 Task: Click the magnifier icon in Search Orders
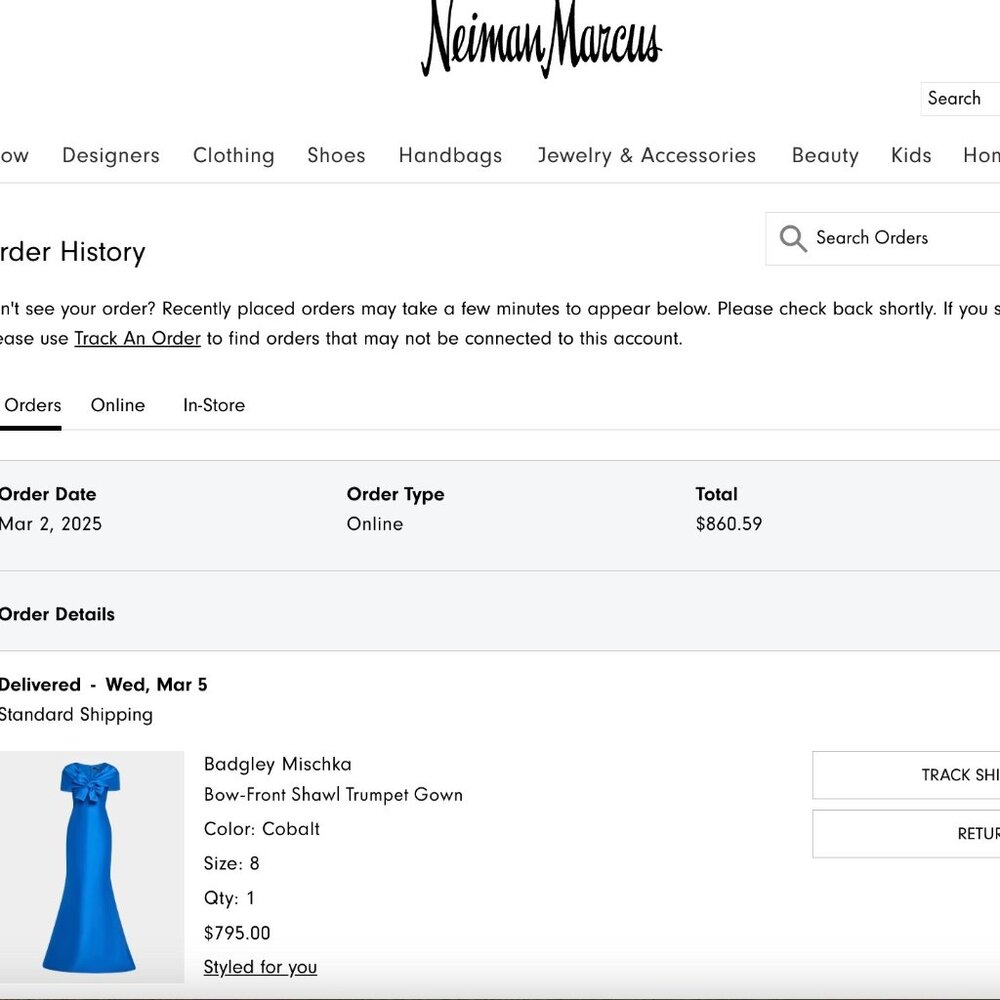pos(793,239)
